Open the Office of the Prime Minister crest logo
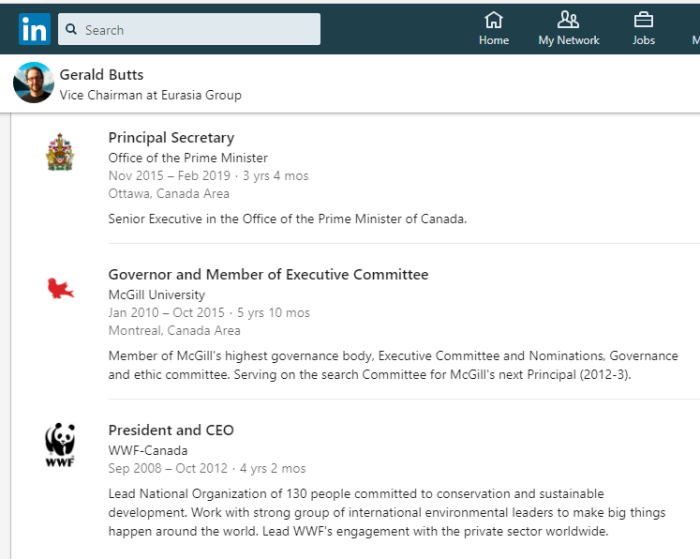 [x=60, y=152]
